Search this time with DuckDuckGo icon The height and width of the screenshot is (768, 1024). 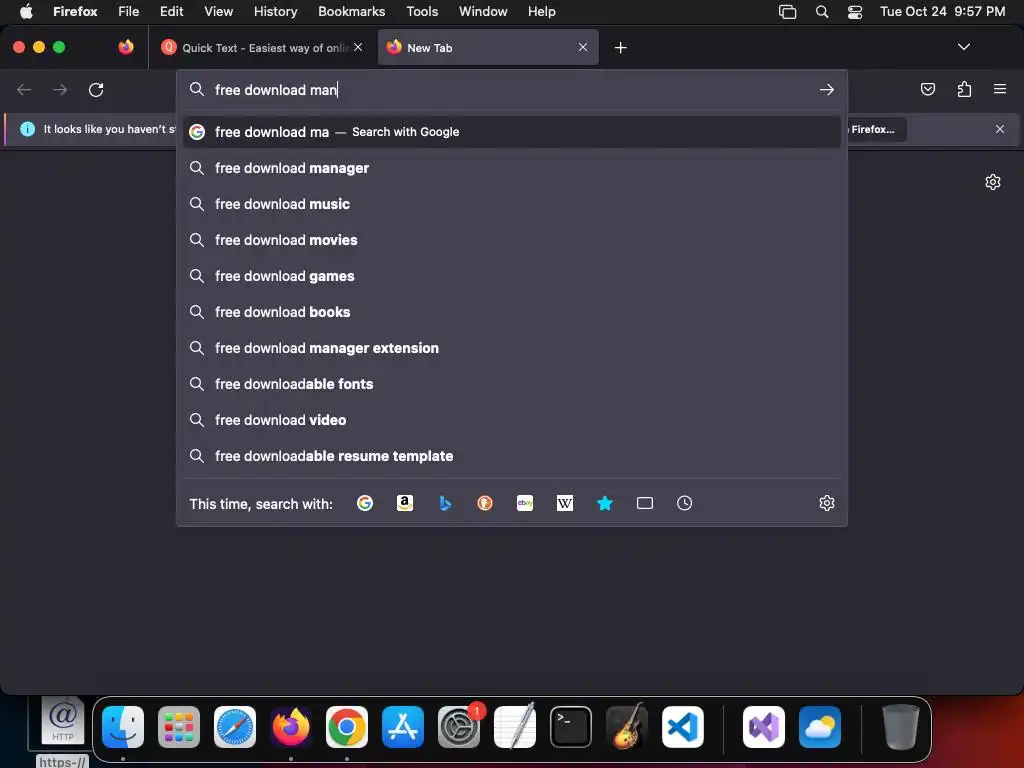485,503
